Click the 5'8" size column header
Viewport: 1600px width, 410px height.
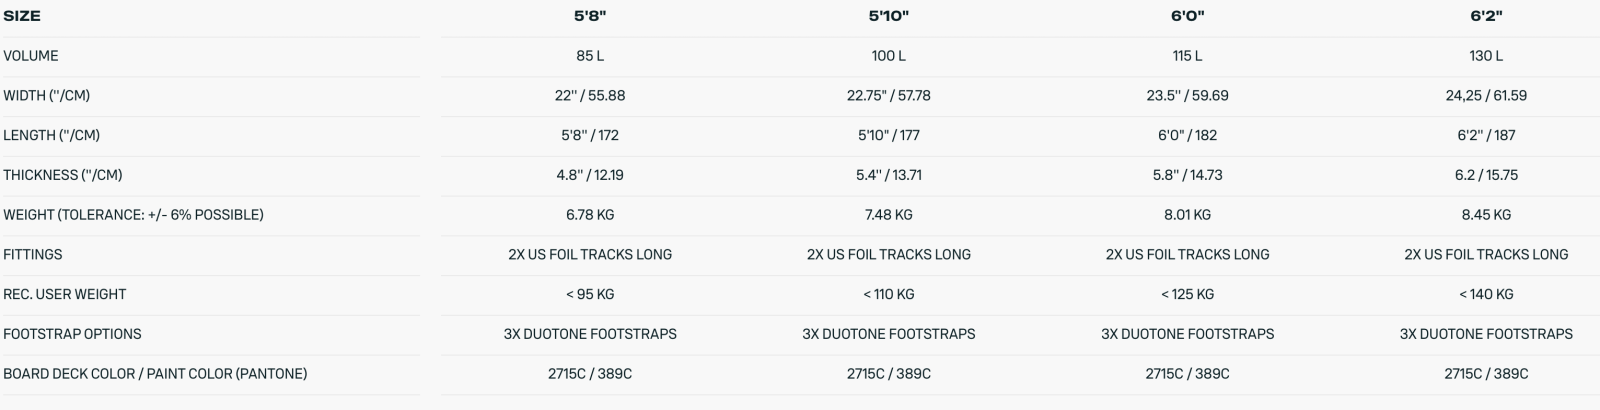click(x=589, y=16)
